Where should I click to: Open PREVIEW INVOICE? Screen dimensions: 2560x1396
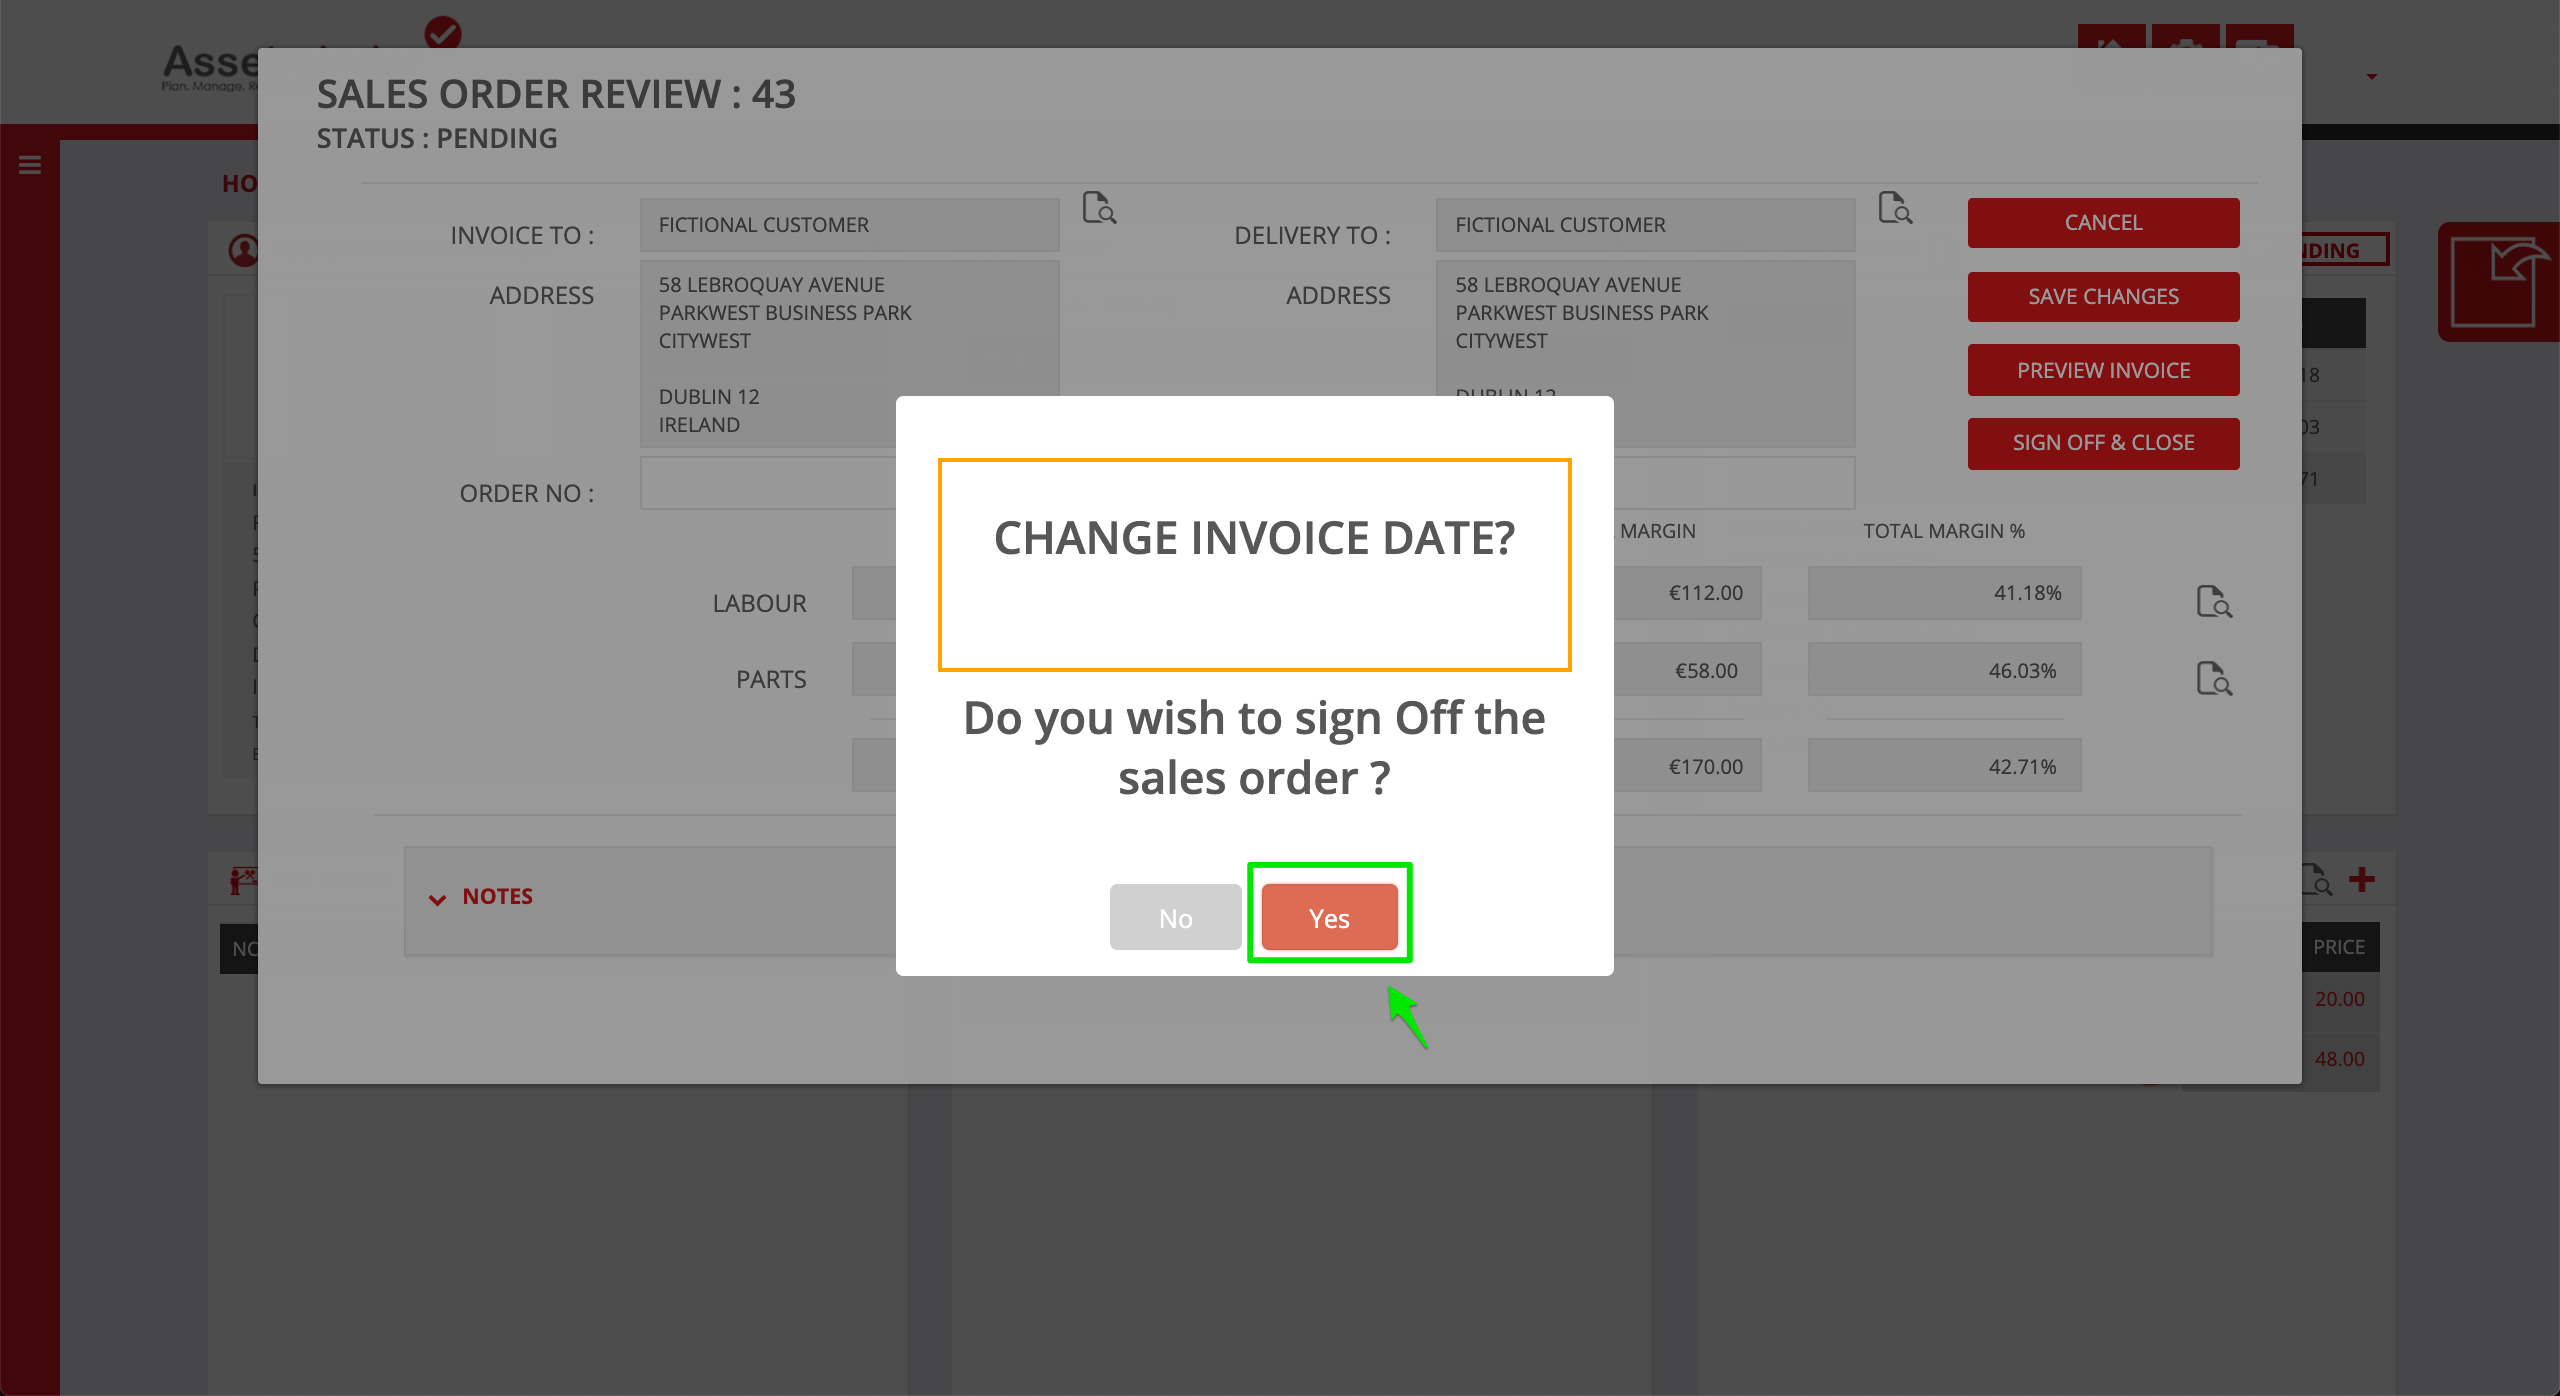click(x=2103, y=370)
